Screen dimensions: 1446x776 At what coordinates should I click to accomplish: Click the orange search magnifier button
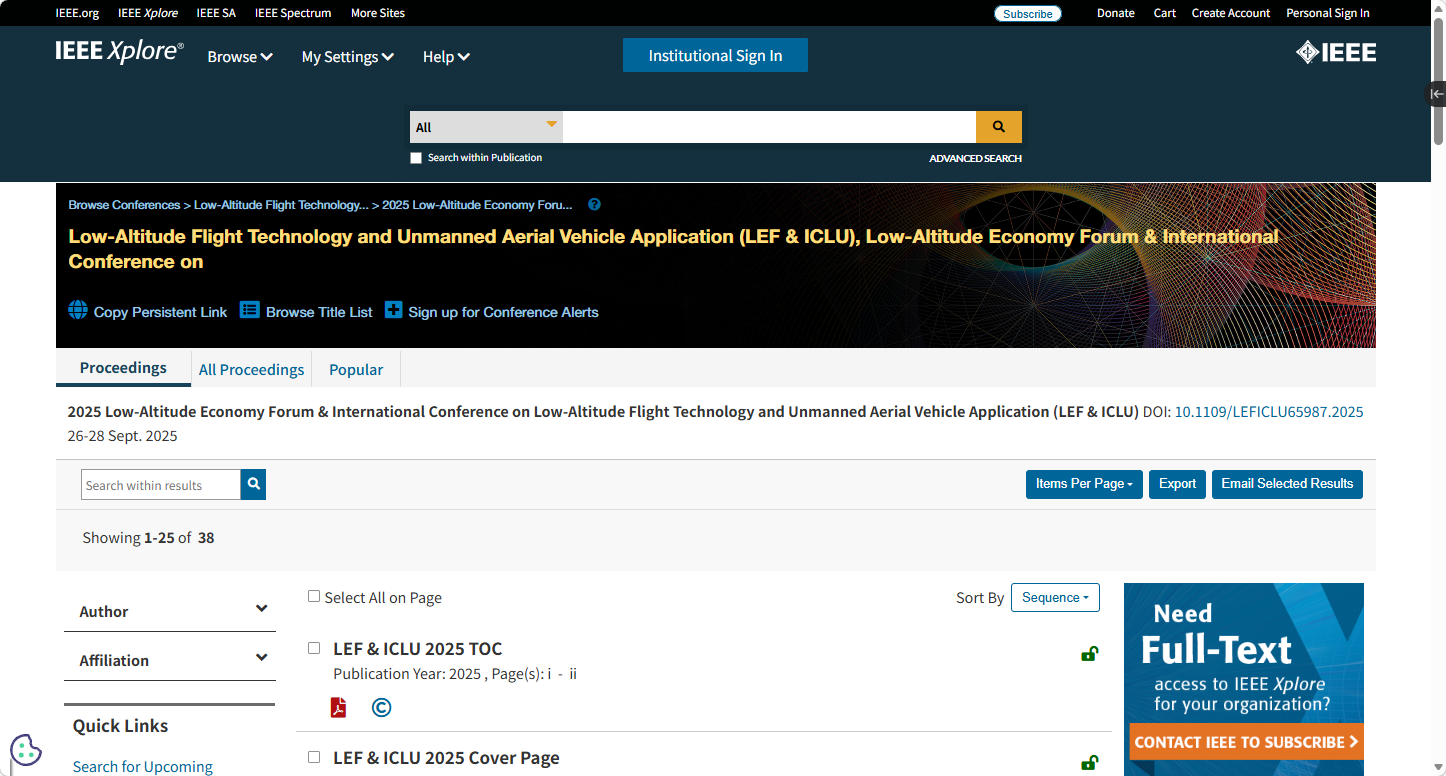(998, 127)
